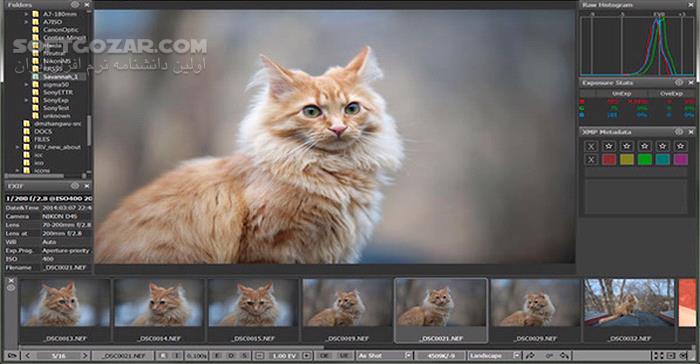The image size is (700, 364).
Task: Open folder with the bottom-bar folder icon
Action: pyautogui.click(x=12, y=356)
